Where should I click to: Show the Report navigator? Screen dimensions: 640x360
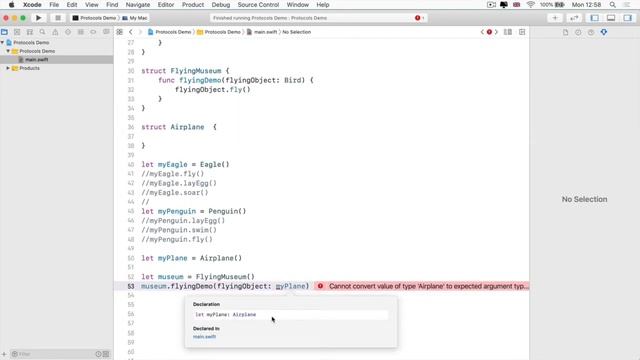(x=106, y=32)
